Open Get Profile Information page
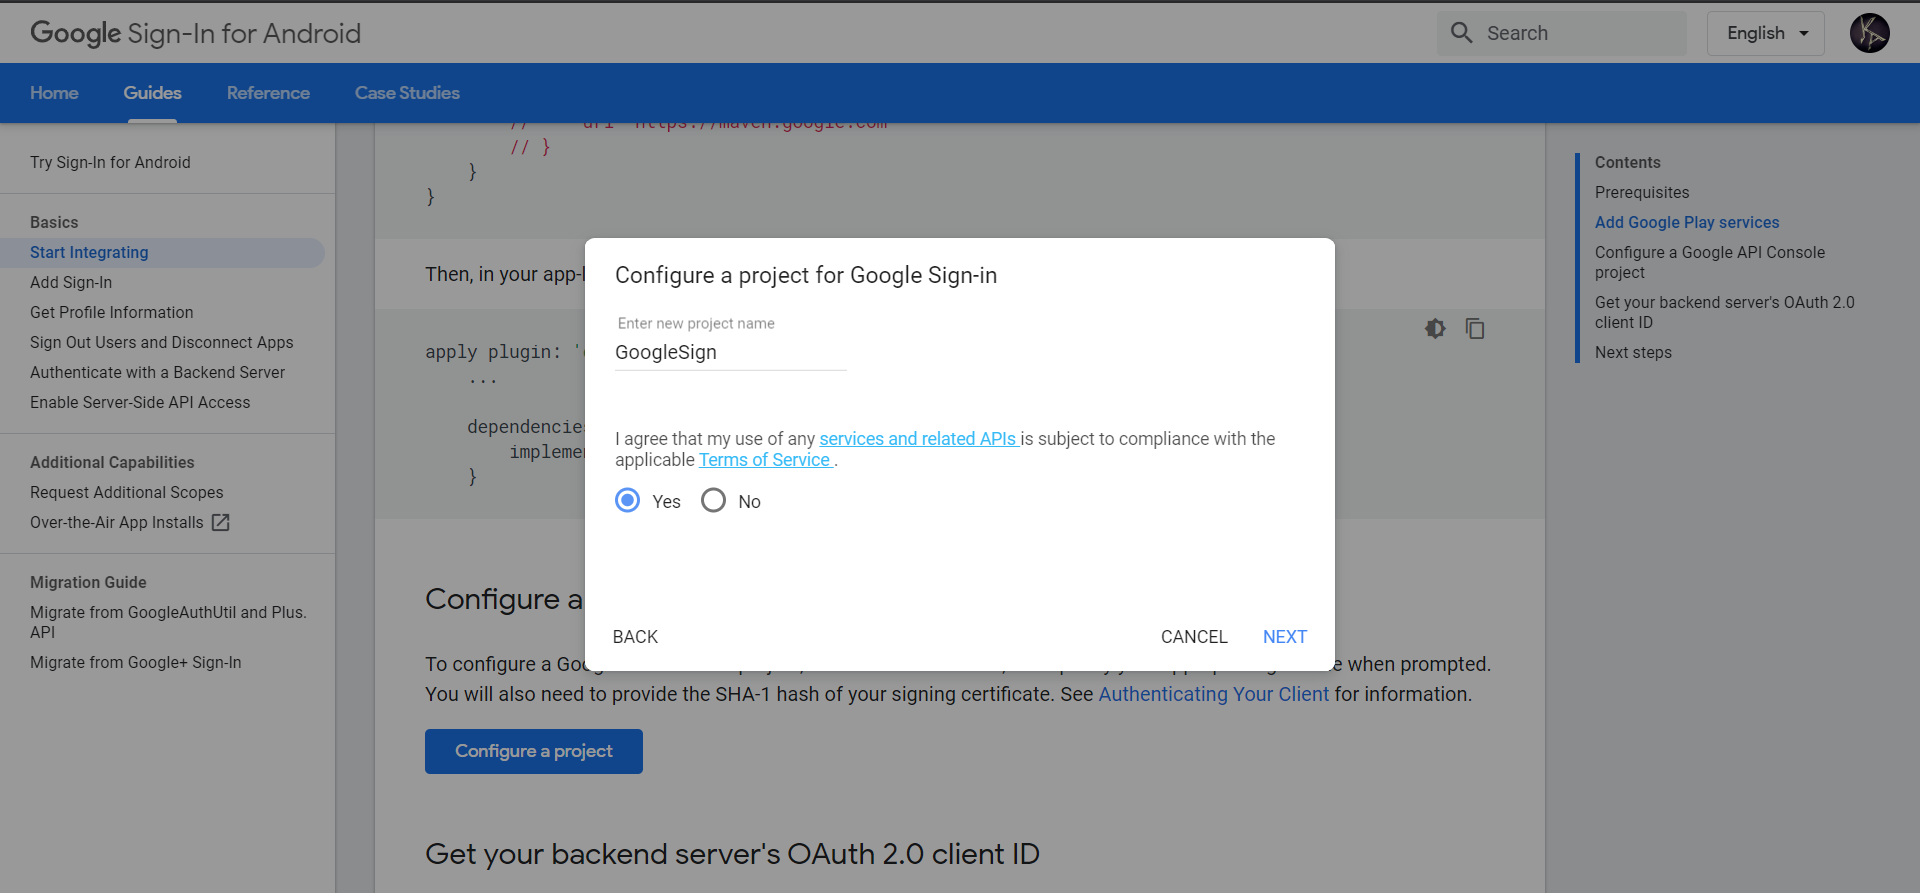 [112, 312]
